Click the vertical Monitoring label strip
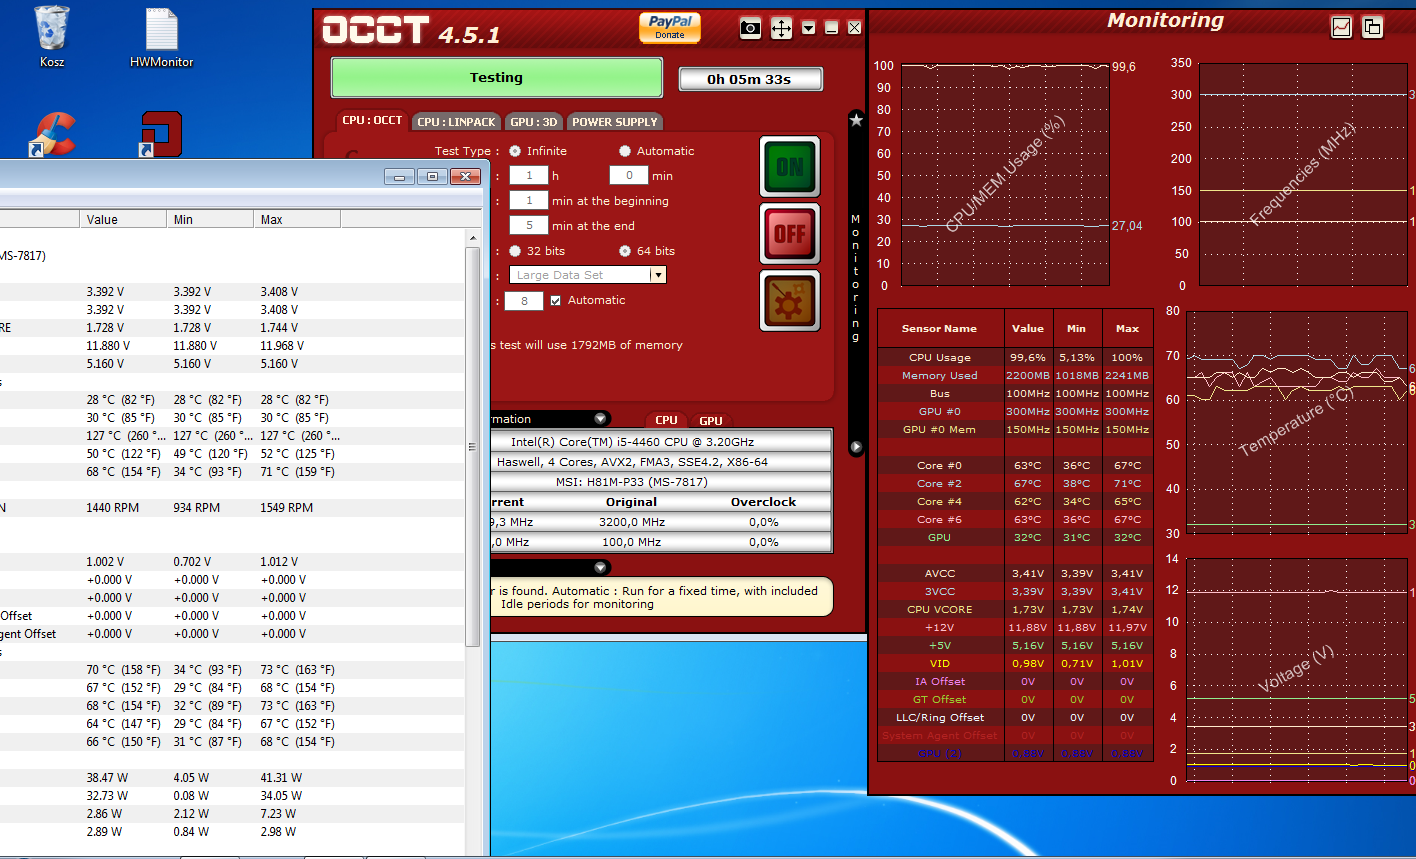This screenshot has height=859, width=1416. [856, 278]
